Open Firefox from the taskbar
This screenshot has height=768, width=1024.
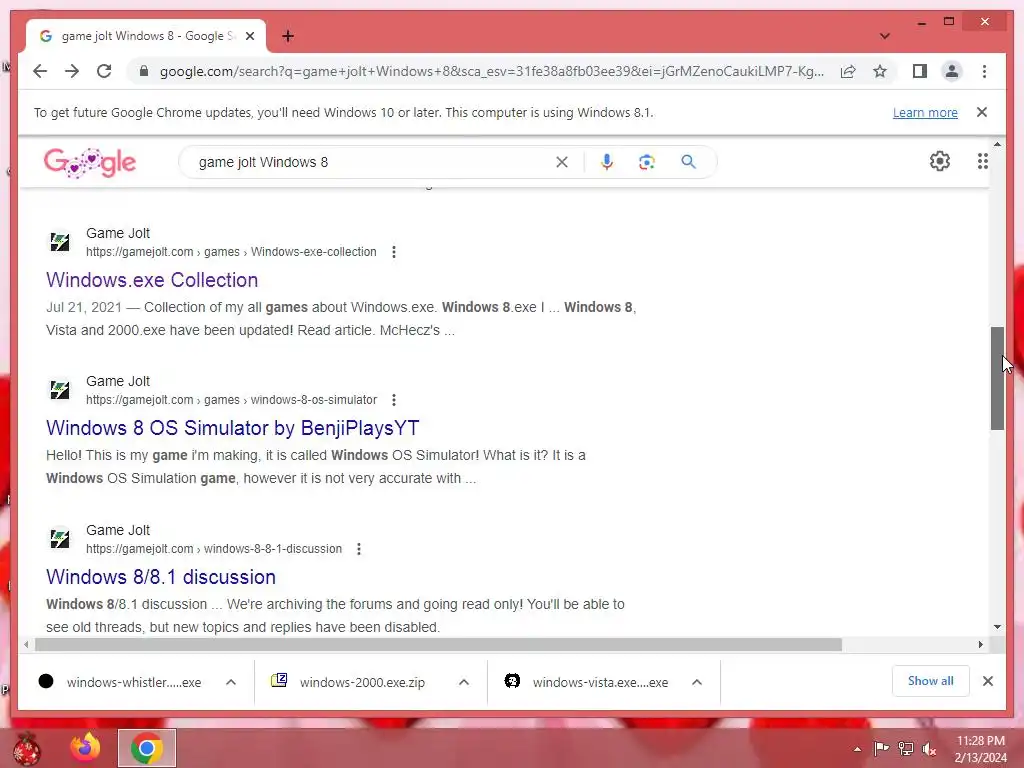tap(86, 748)
